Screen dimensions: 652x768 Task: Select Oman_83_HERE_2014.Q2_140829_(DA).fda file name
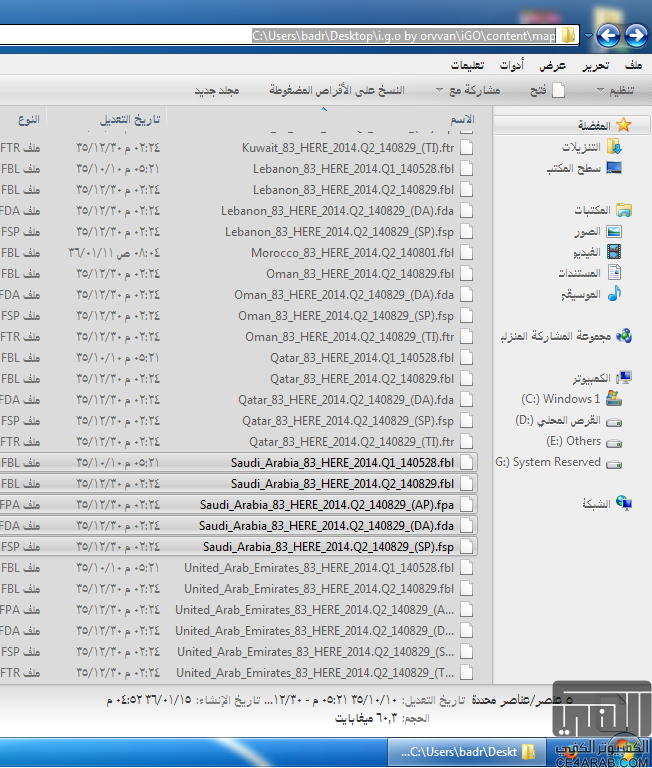coord(344,295)
